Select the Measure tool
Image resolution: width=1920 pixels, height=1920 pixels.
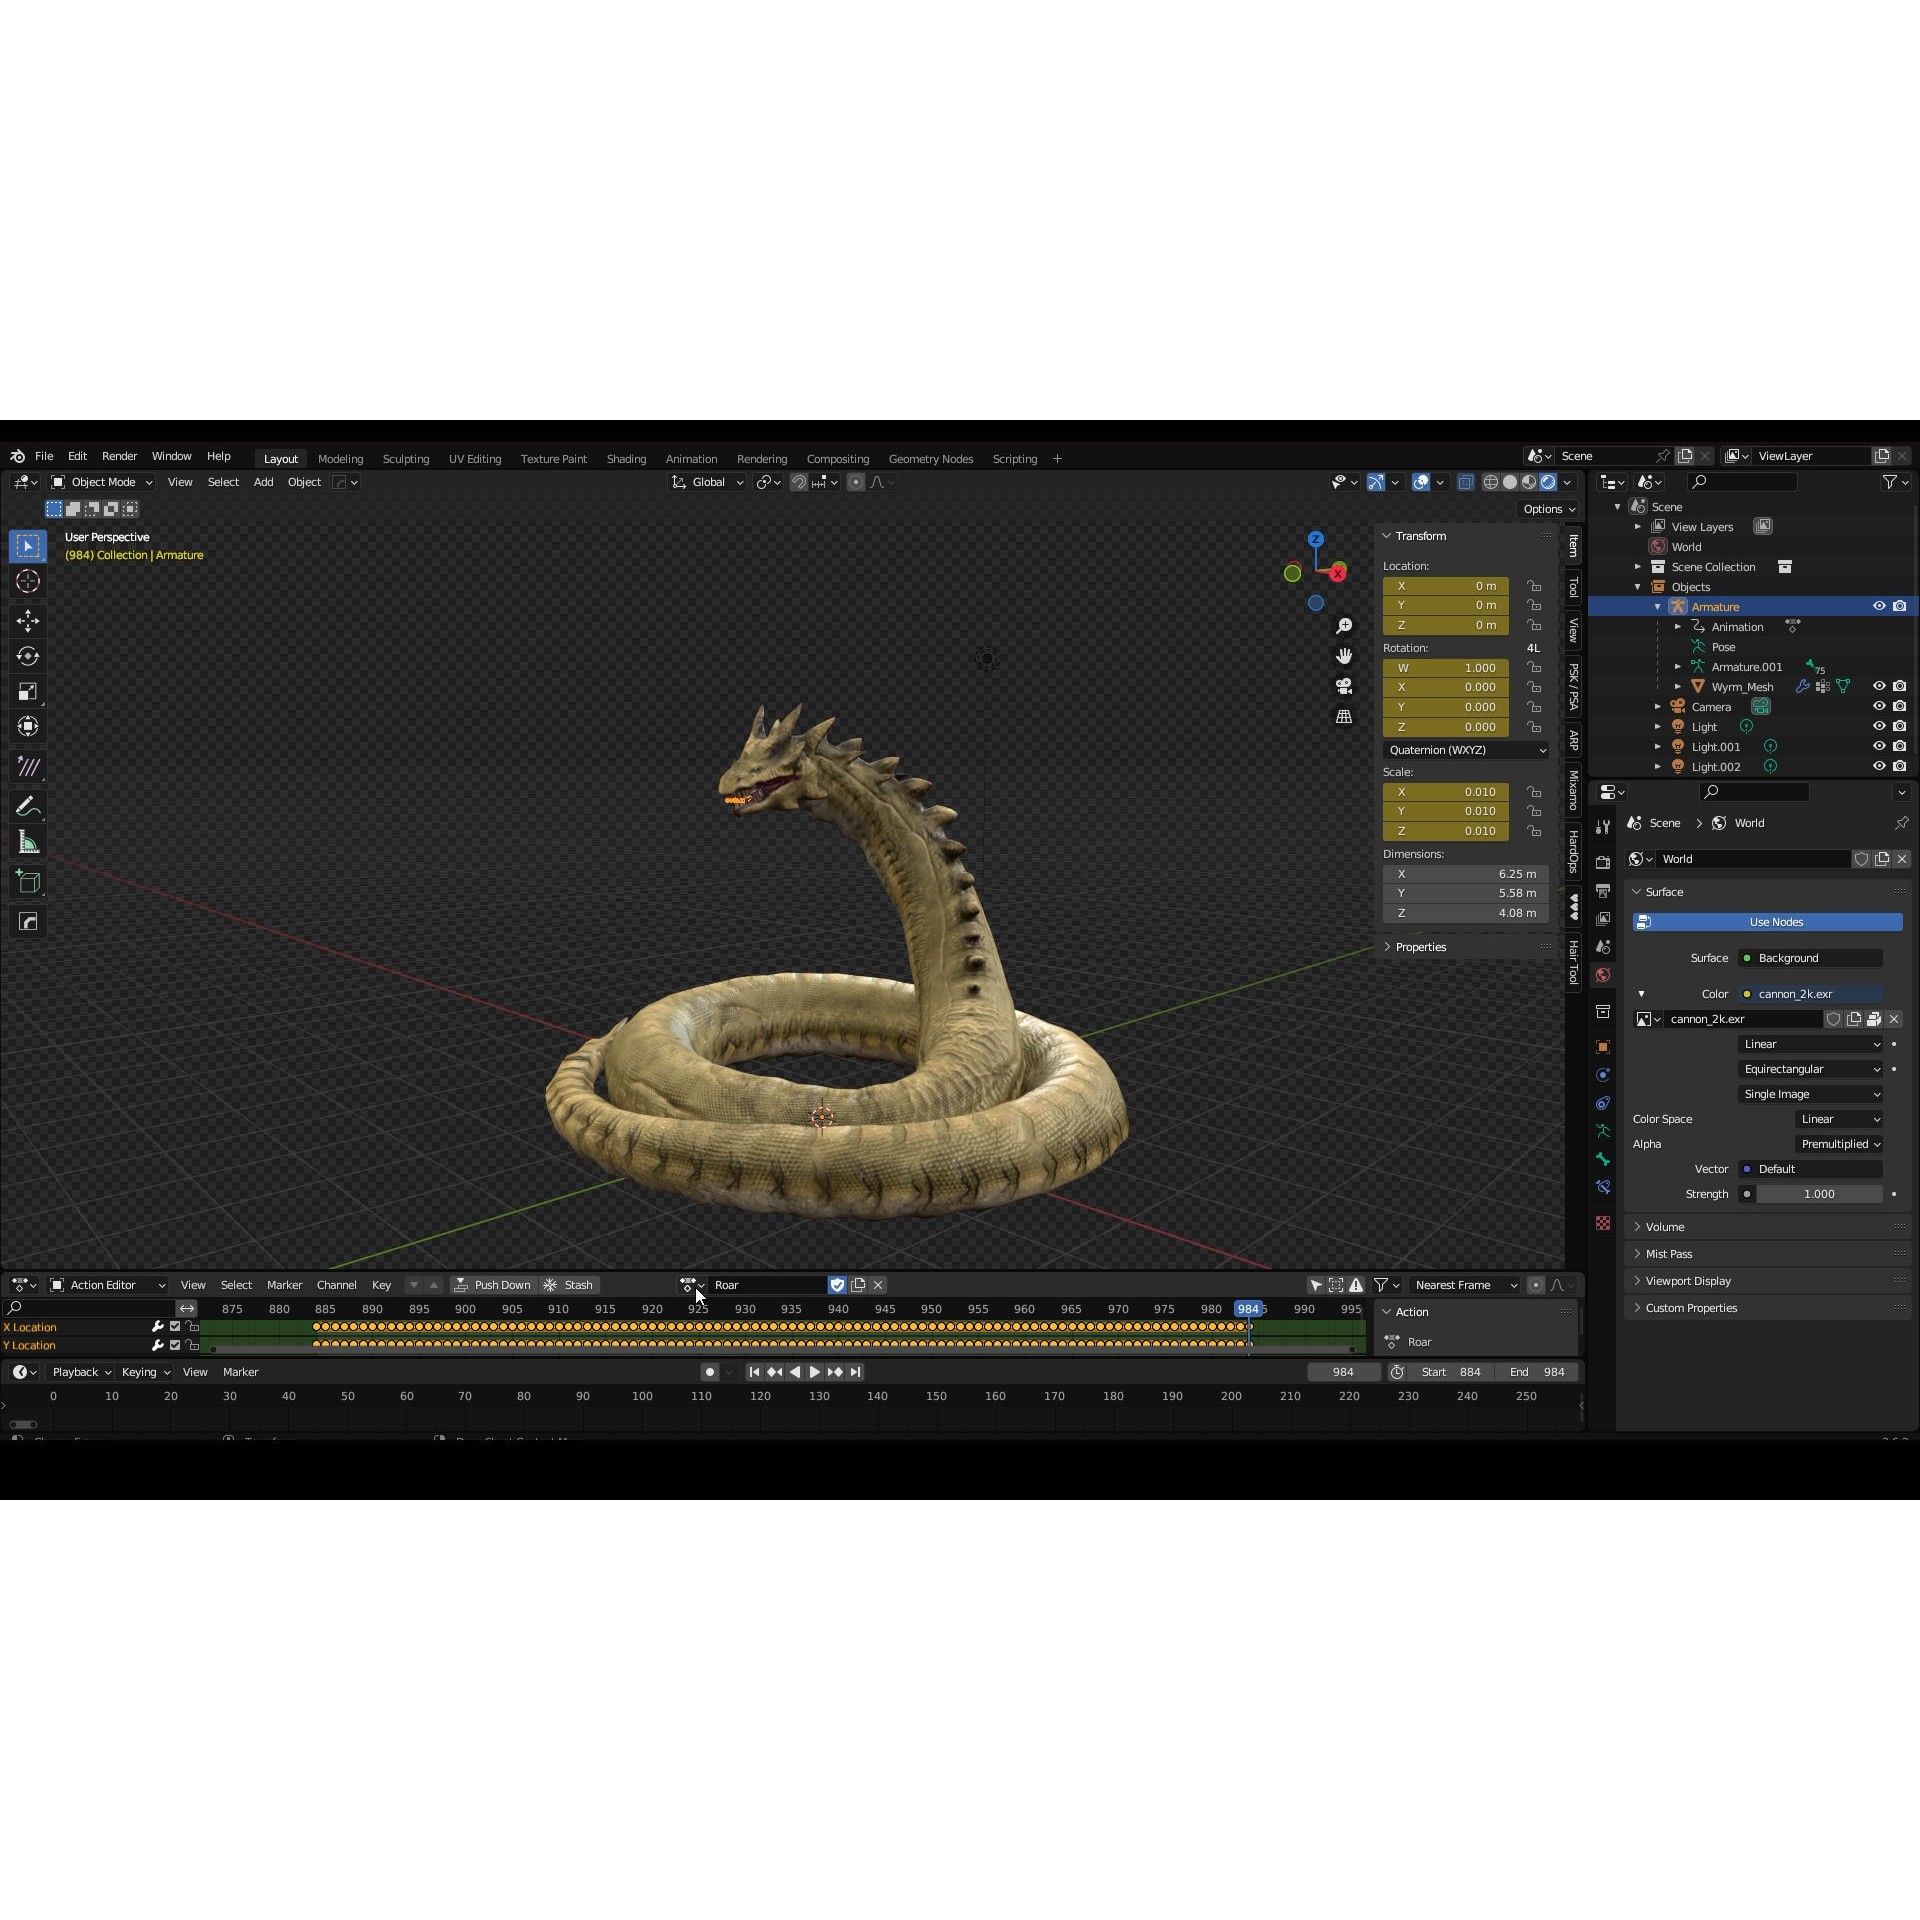[28, 841]
